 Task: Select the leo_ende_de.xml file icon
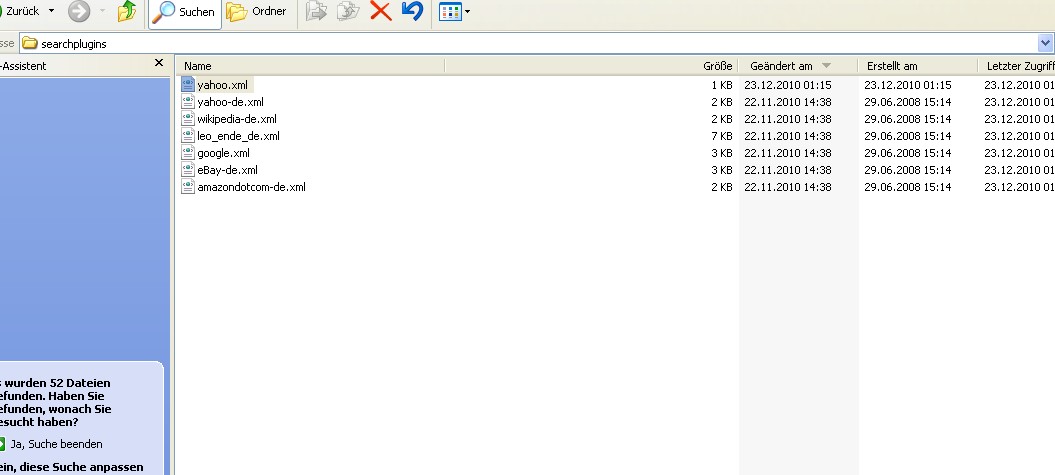tap(188, 136)
